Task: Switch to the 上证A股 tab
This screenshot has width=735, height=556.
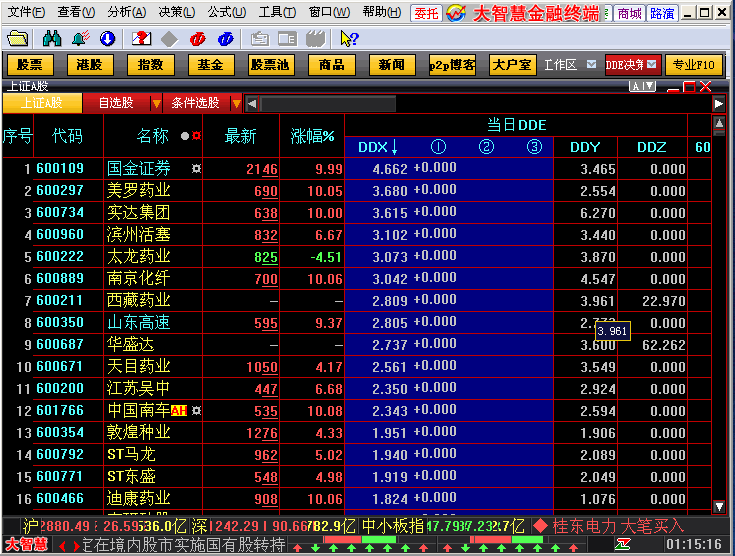Action: pyautogui.click(x=42, y=103)
